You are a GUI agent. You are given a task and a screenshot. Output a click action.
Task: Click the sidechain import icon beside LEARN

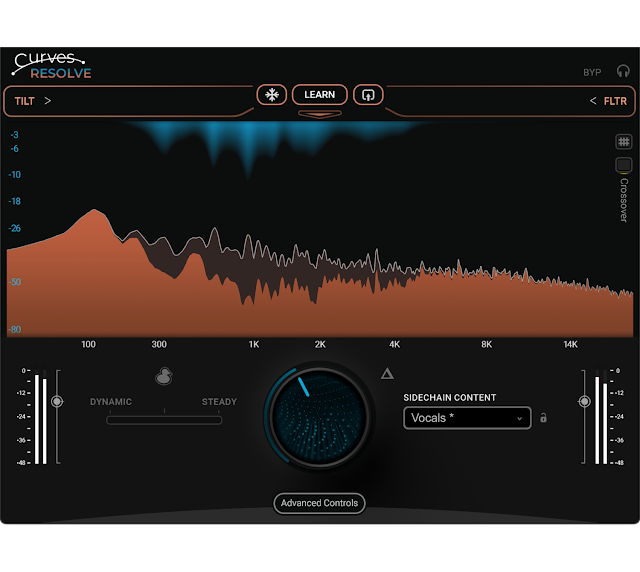(x=368, y=95)
